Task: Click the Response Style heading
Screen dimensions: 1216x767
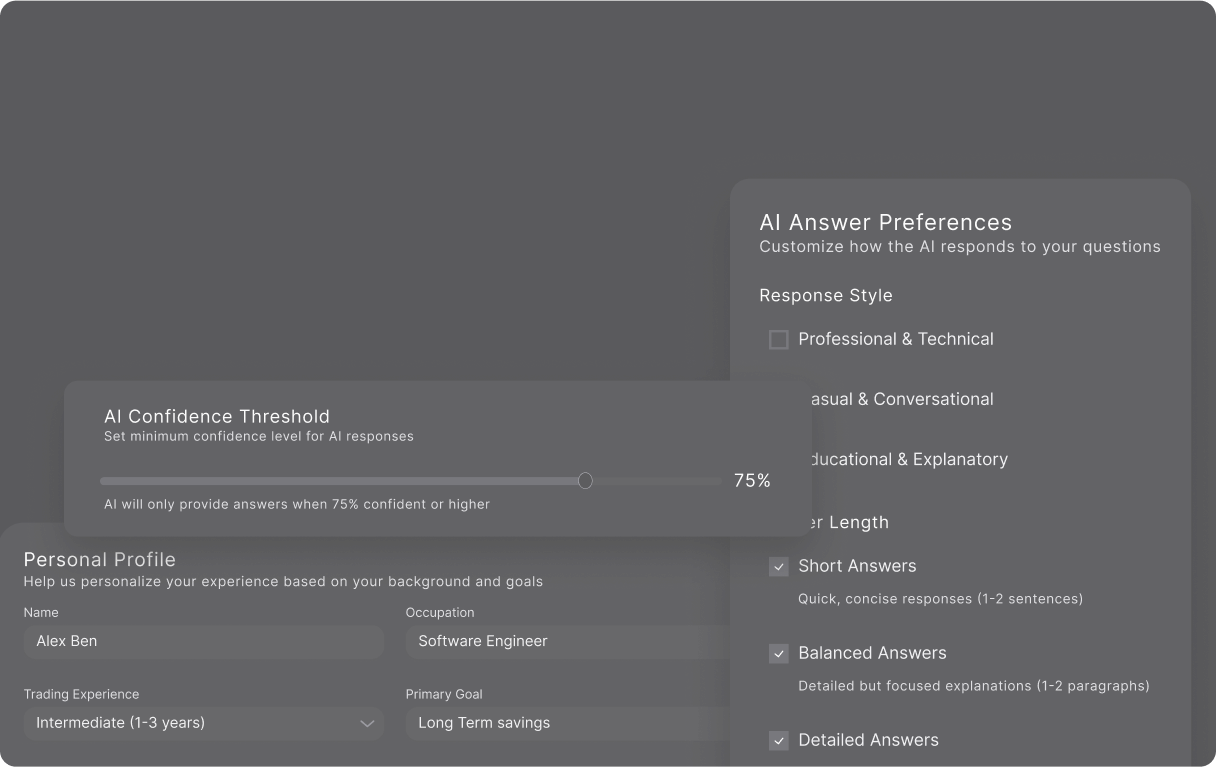Action: point(826,296)
